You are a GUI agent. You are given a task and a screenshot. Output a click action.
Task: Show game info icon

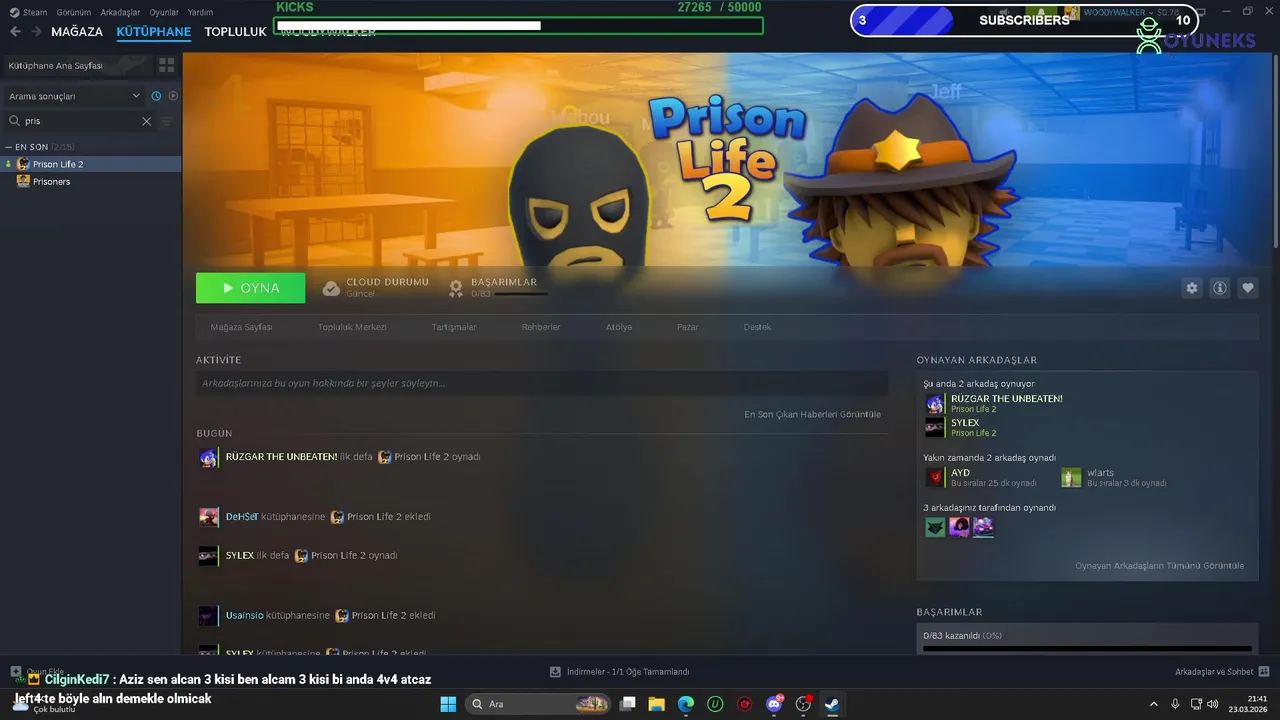click(1220, 288)
